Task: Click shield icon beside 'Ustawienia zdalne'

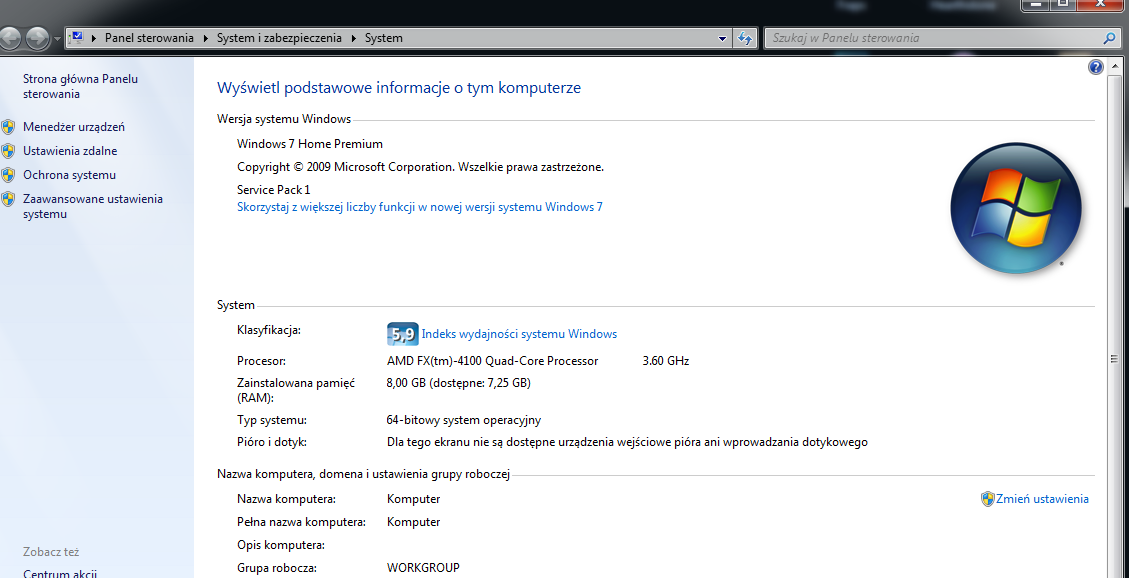Action: pos(8,151)
